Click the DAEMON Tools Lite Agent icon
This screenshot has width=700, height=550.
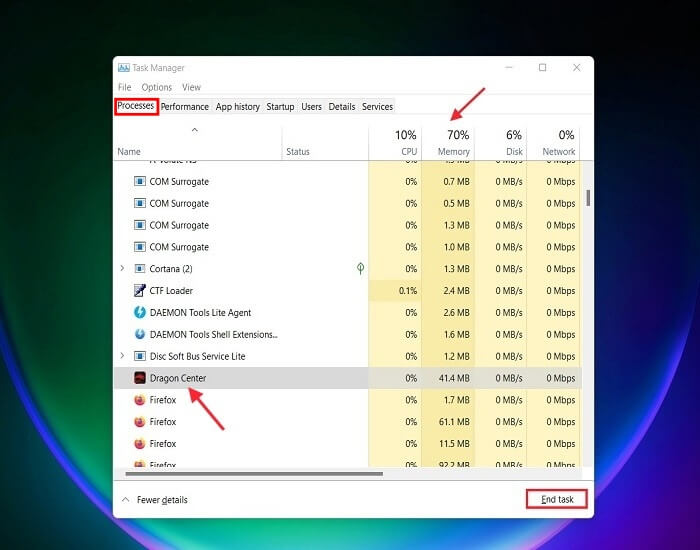[140, 312]
